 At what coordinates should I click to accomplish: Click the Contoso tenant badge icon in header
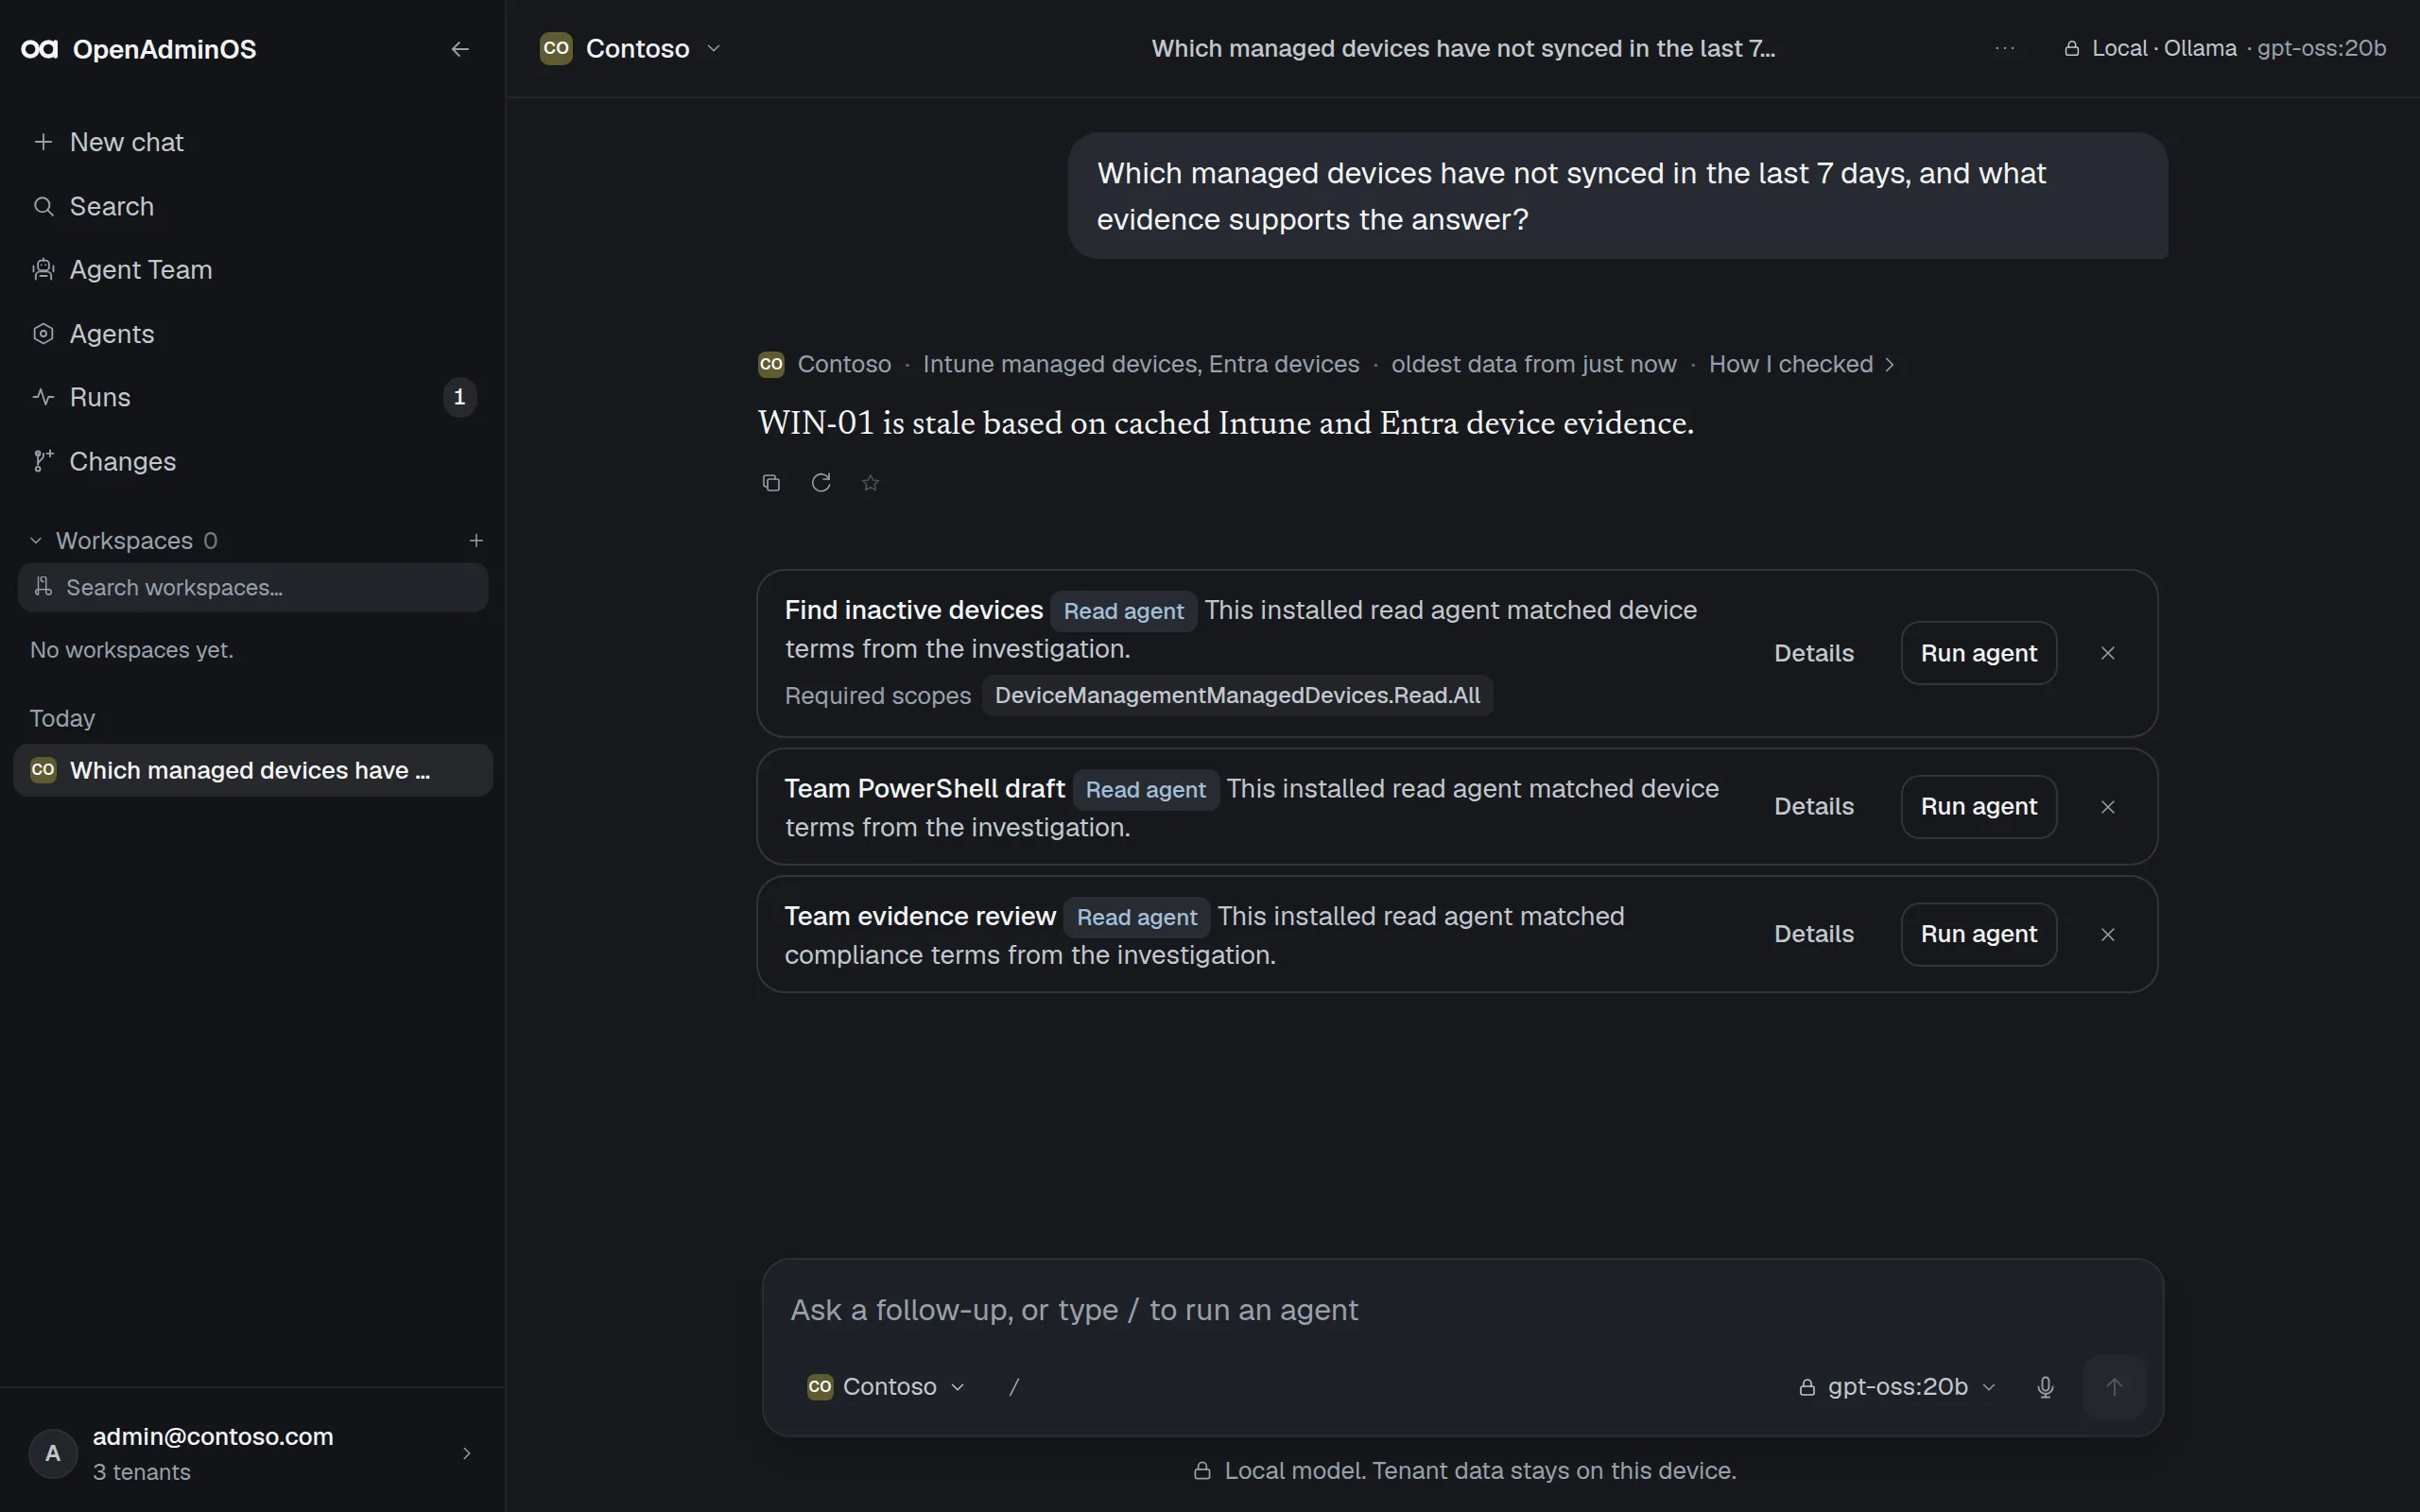[556, 48]
